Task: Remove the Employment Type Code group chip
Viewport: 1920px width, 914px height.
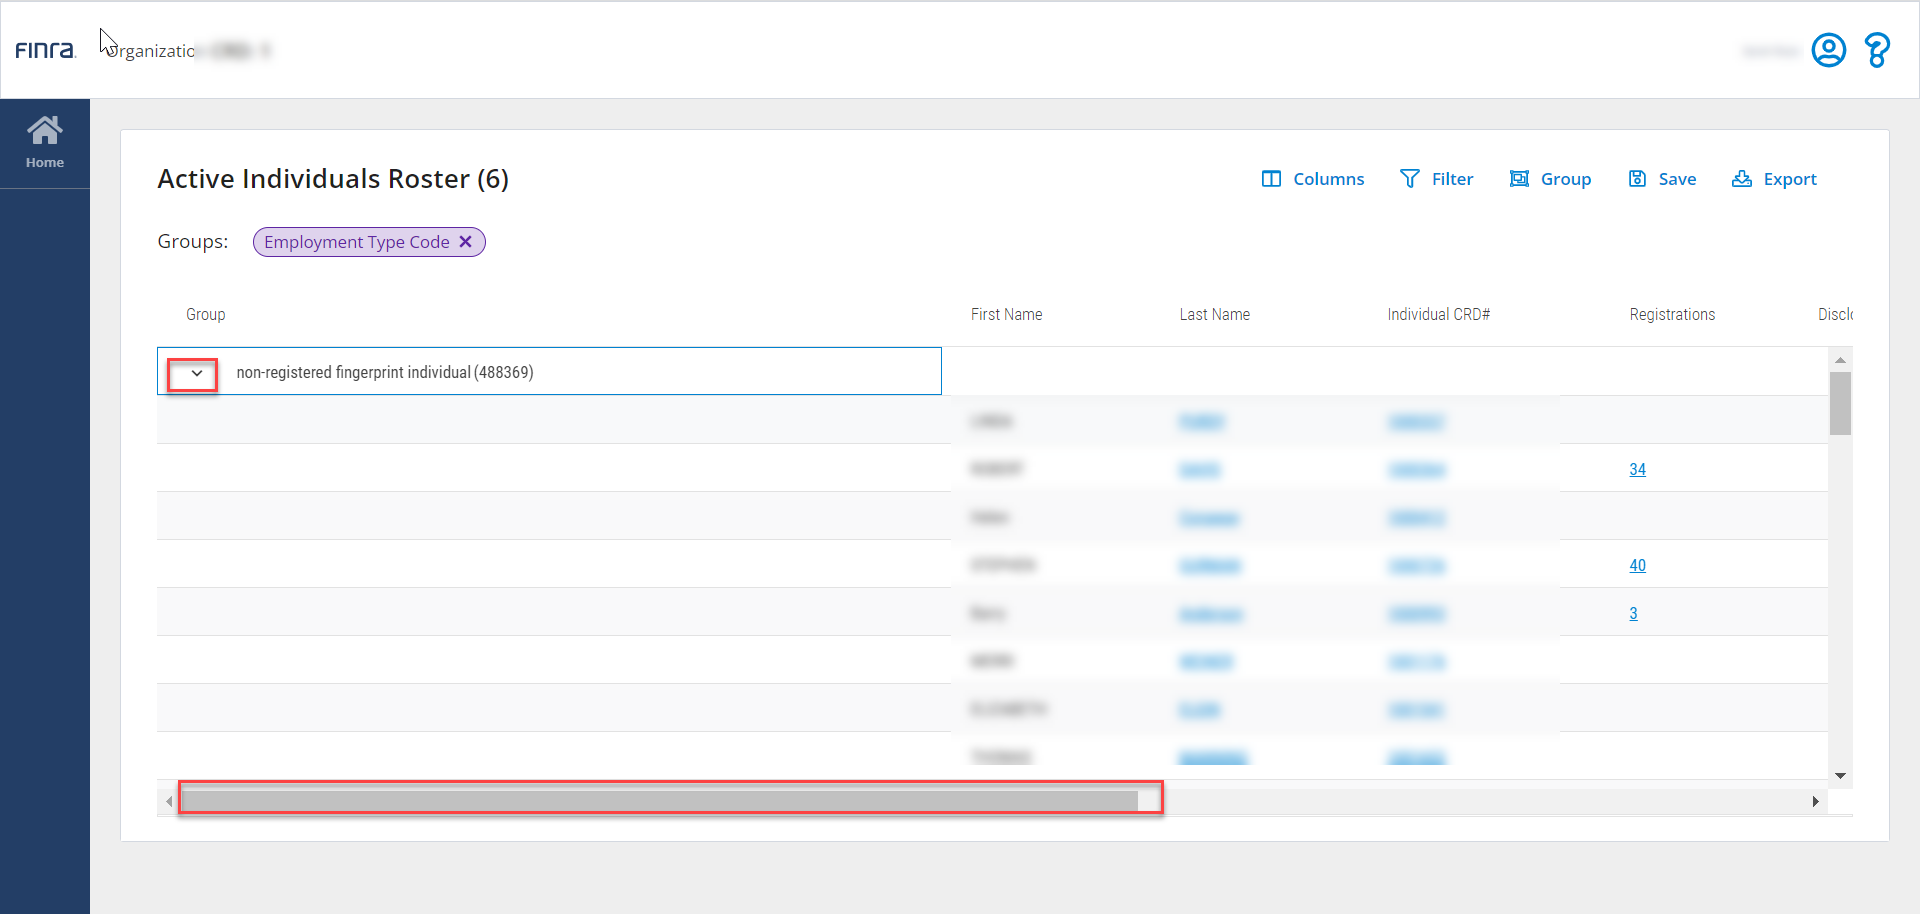Action: (x=466, y=241)
